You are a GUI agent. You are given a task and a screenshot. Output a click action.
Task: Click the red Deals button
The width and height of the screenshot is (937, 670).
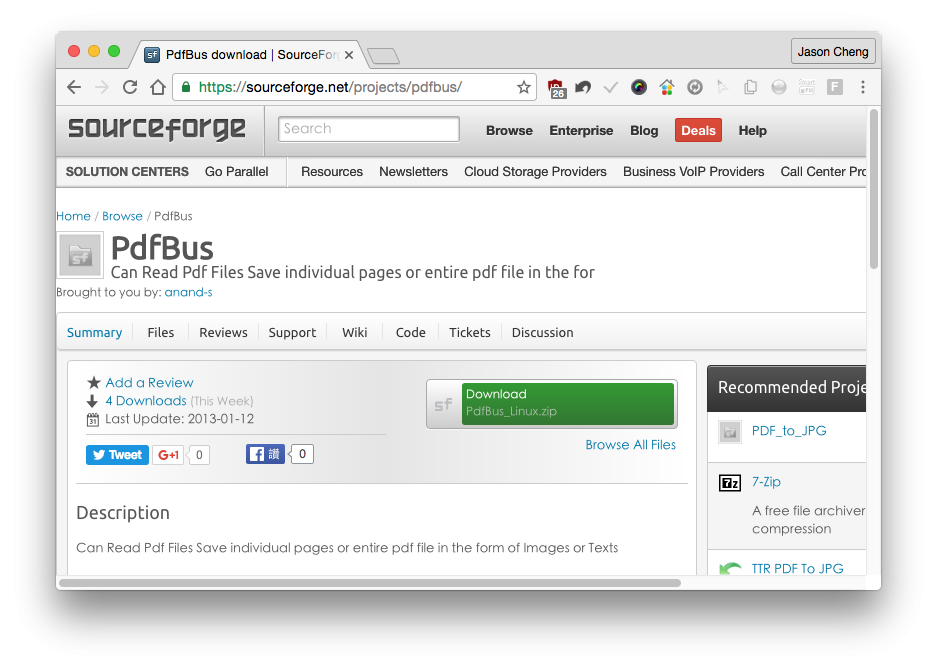click(x=698, y=130)
